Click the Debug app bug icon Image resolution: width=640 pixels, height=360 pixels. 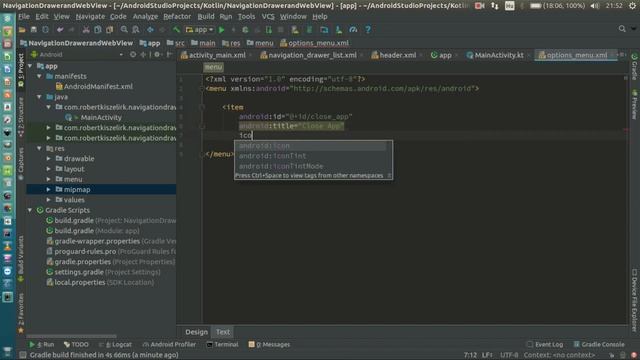point(245,30)
